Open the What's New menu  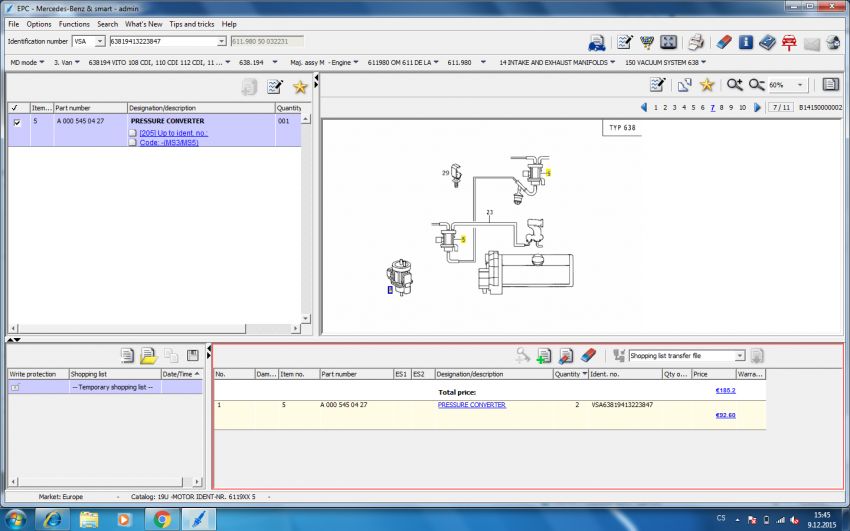click(x=144, y=24)
